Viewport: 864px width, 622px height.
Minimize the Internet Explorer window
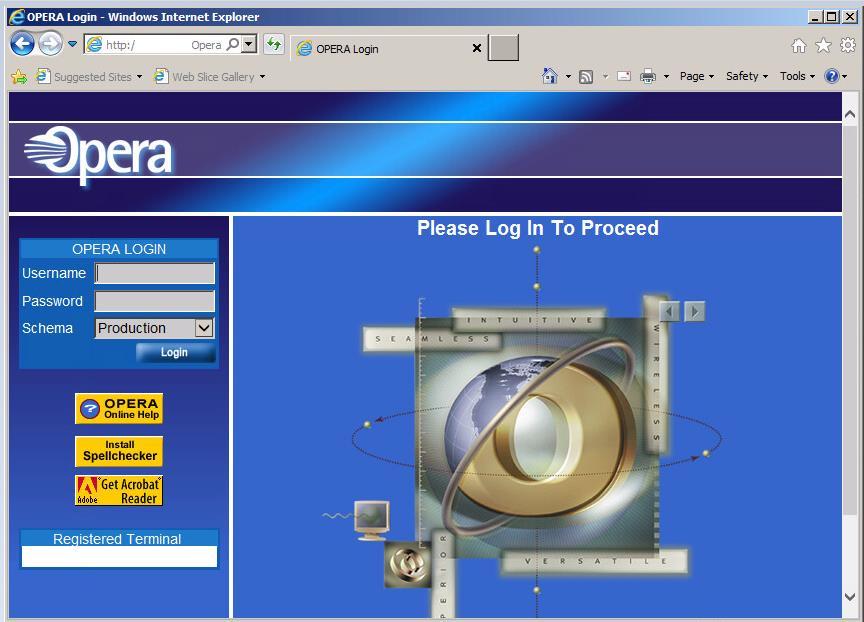816,17
